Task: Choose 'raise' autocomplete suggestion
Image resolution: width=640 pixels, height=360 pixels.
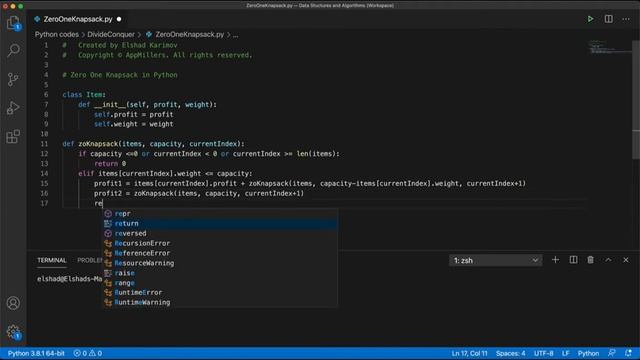Action: (x=220, y=273)
